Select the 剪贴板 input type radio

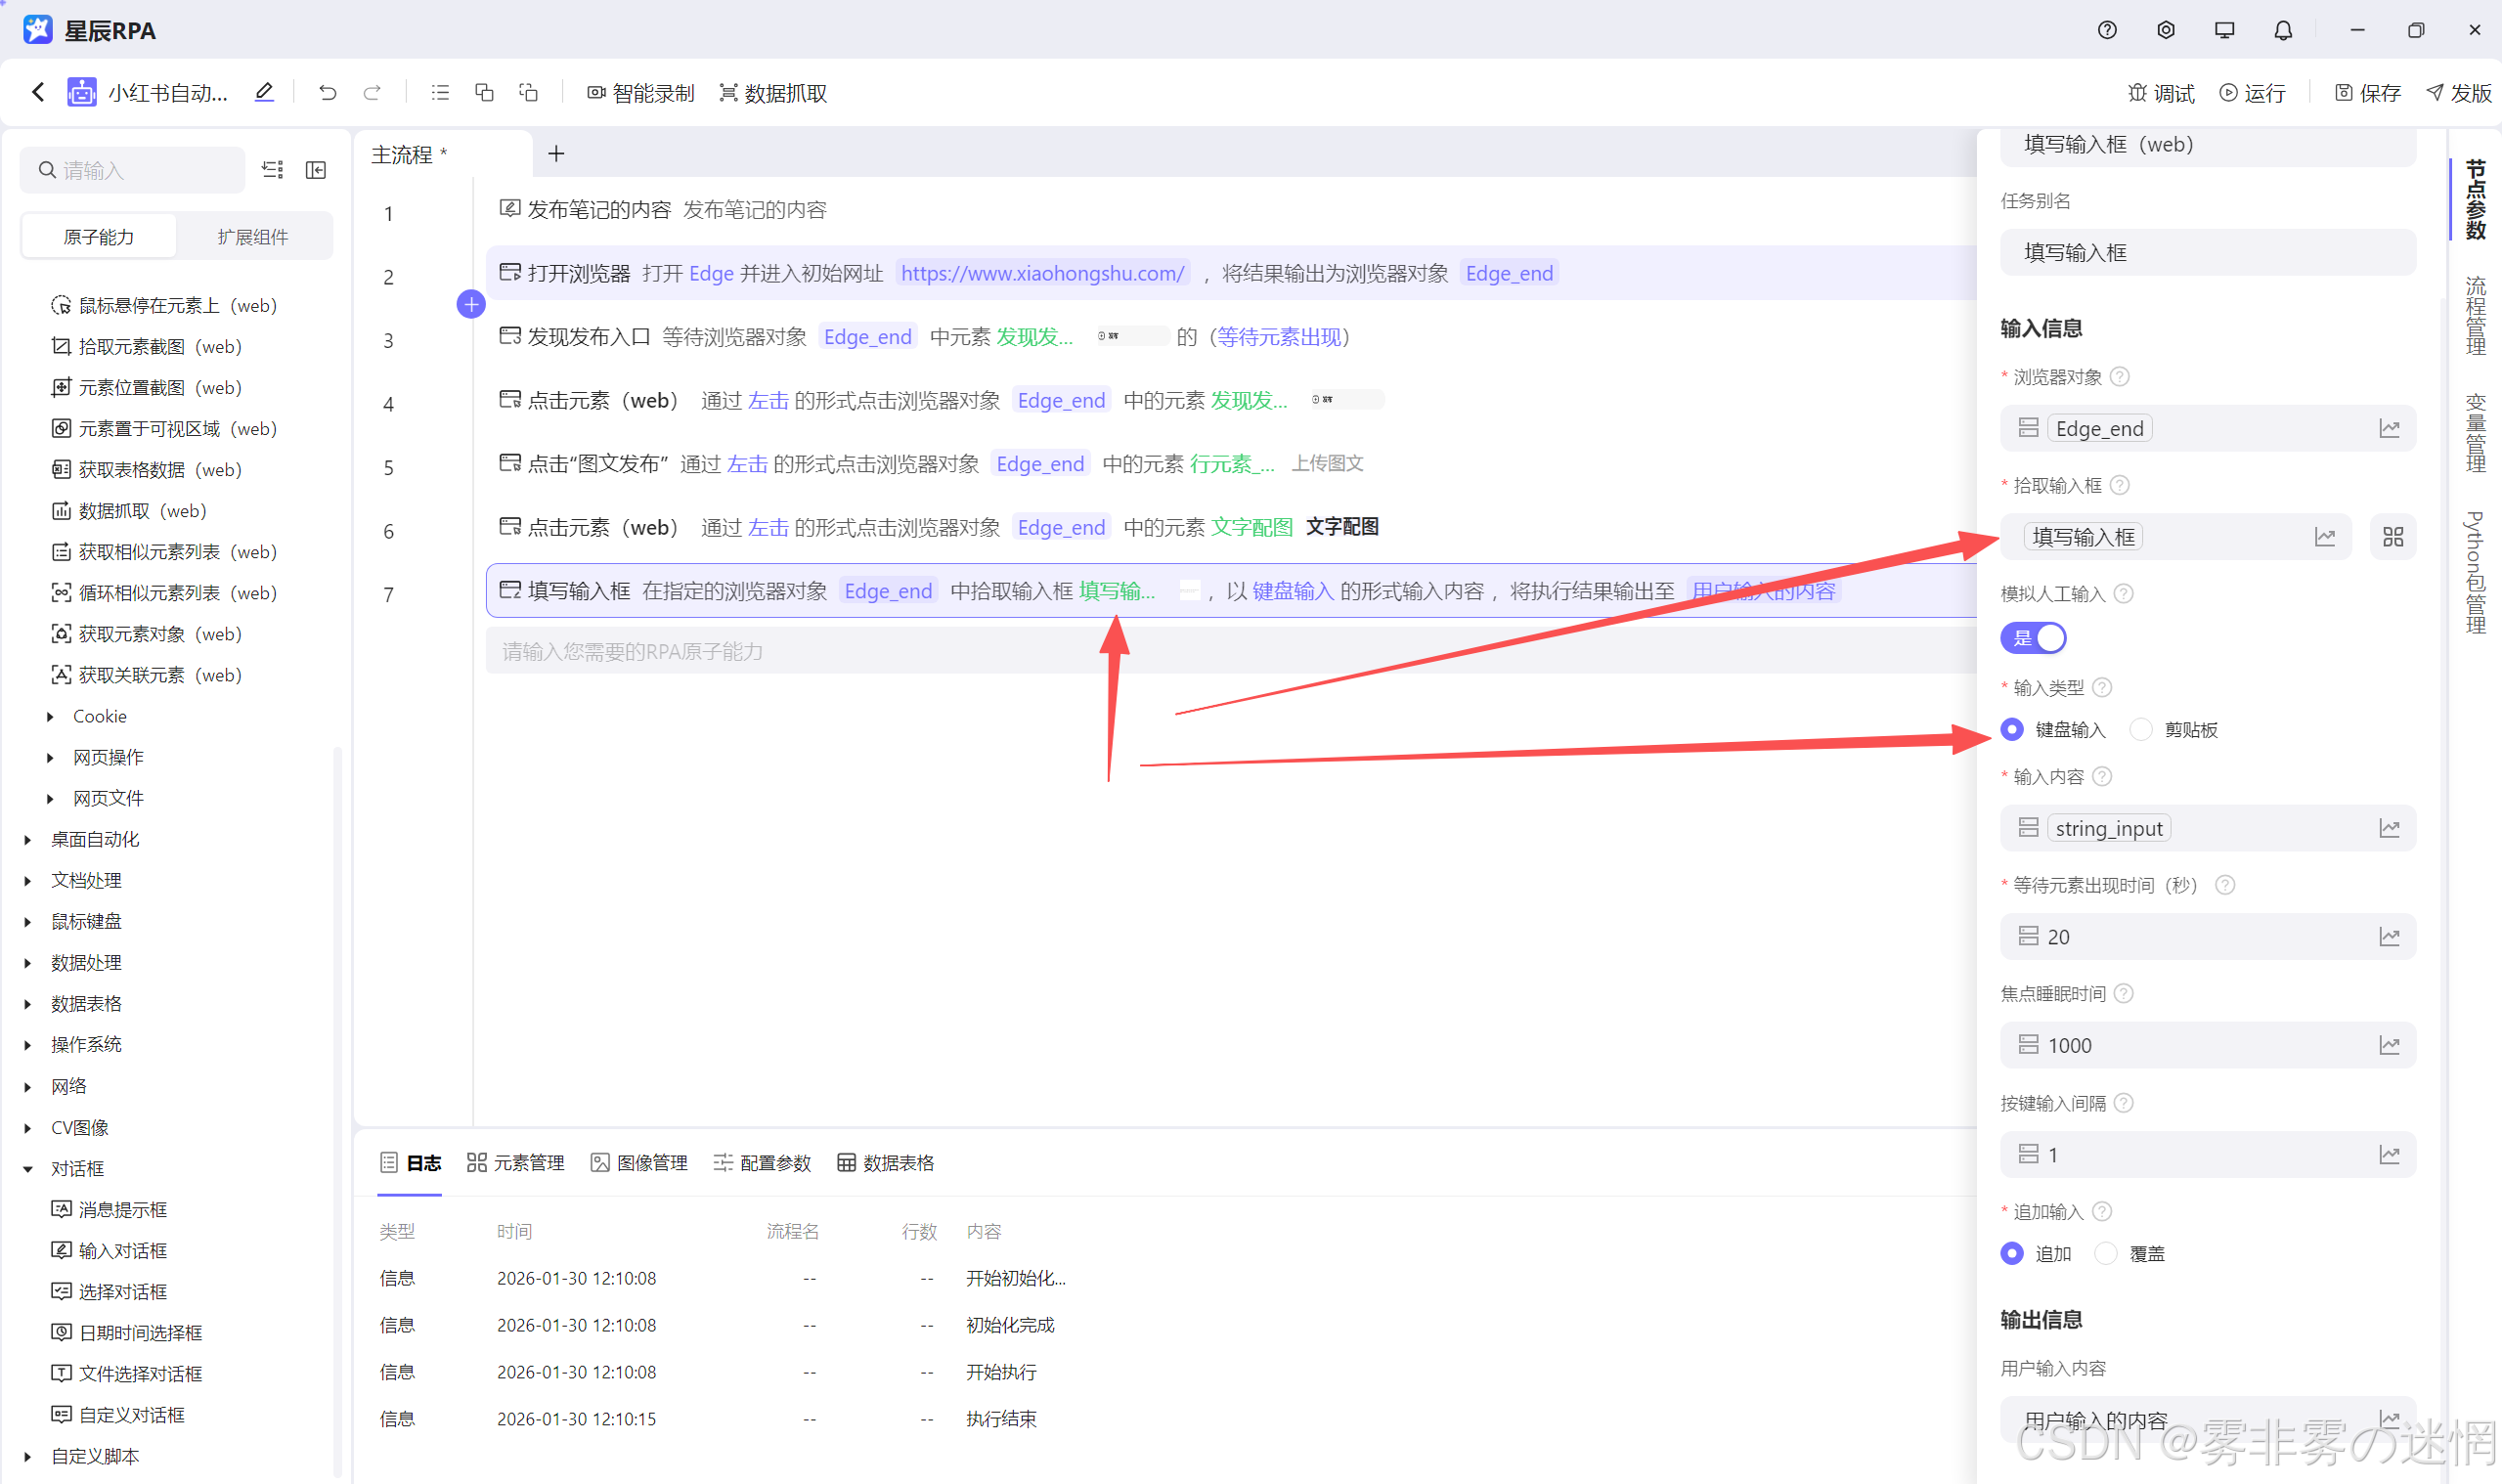[x=2141, y=730]
